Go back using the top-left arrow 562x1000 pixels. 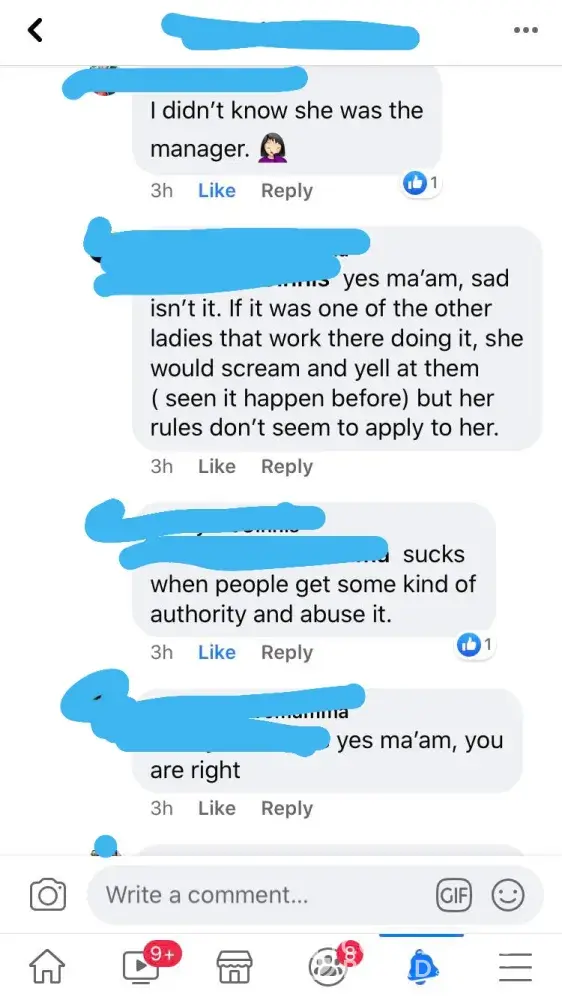(x=36, y=30)
